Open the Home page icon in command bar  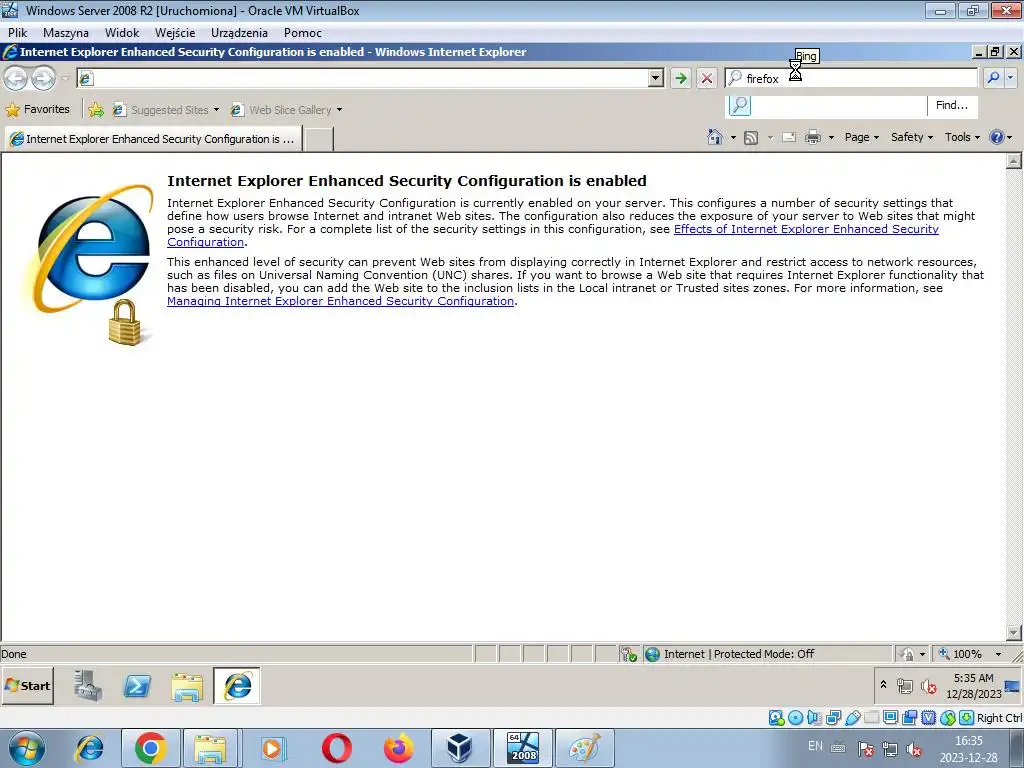tap(715, 137)
